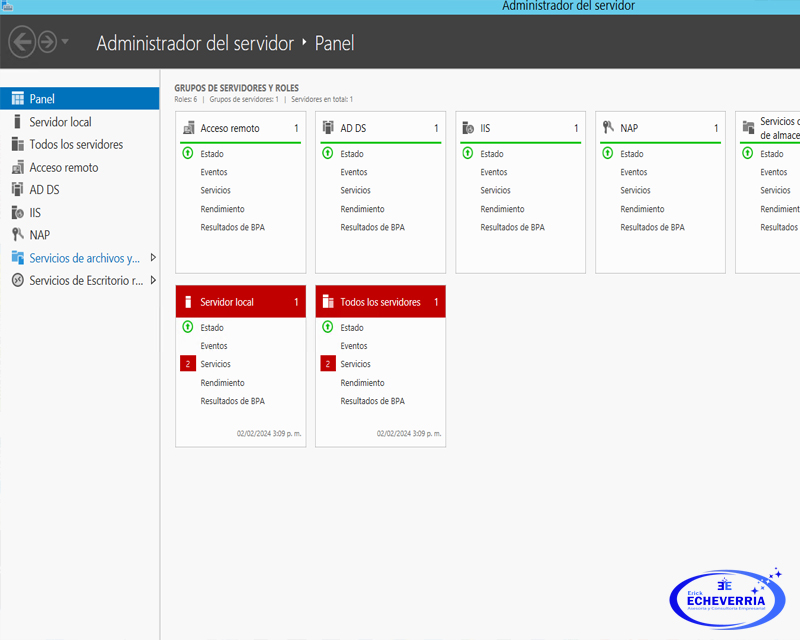Click the NAP tile header
This screenshot has width=800, height=640.
[x=660, y=128]
